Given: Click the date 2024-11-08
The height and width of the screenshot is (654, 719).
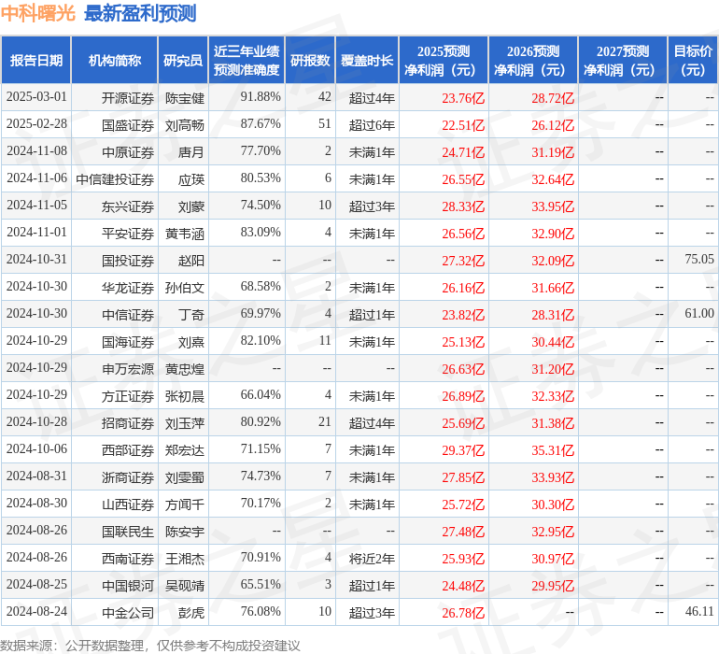Looking at the screenshot, I should [37, 151].
